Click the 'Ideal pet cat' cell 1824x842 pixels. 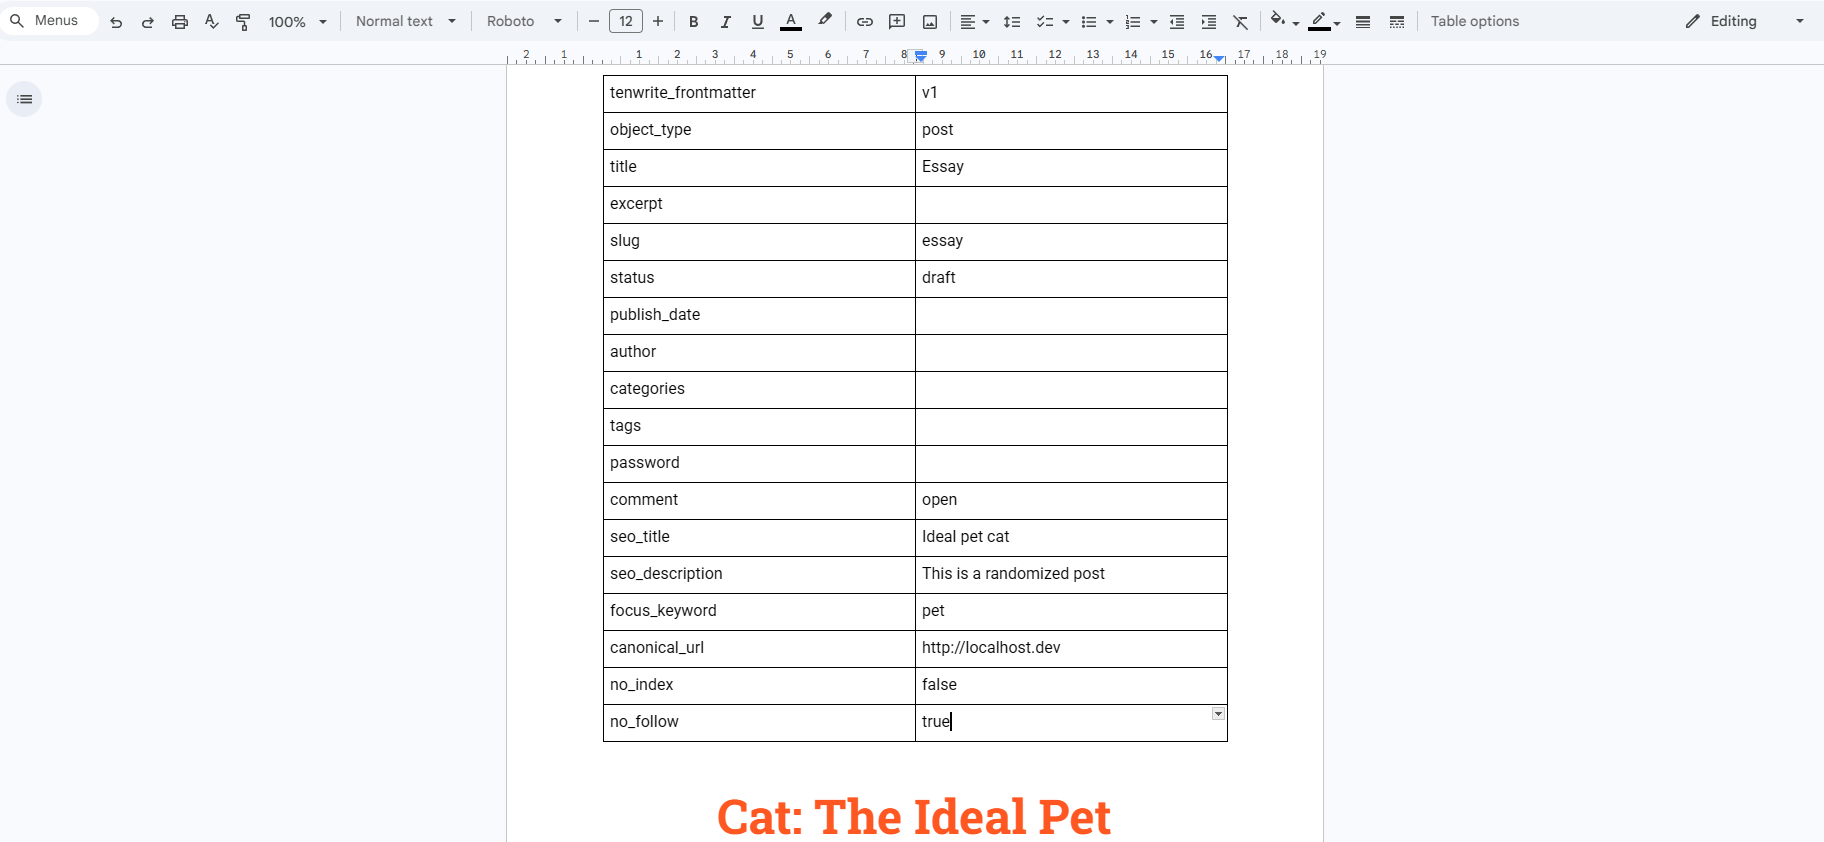point(1071,537)
